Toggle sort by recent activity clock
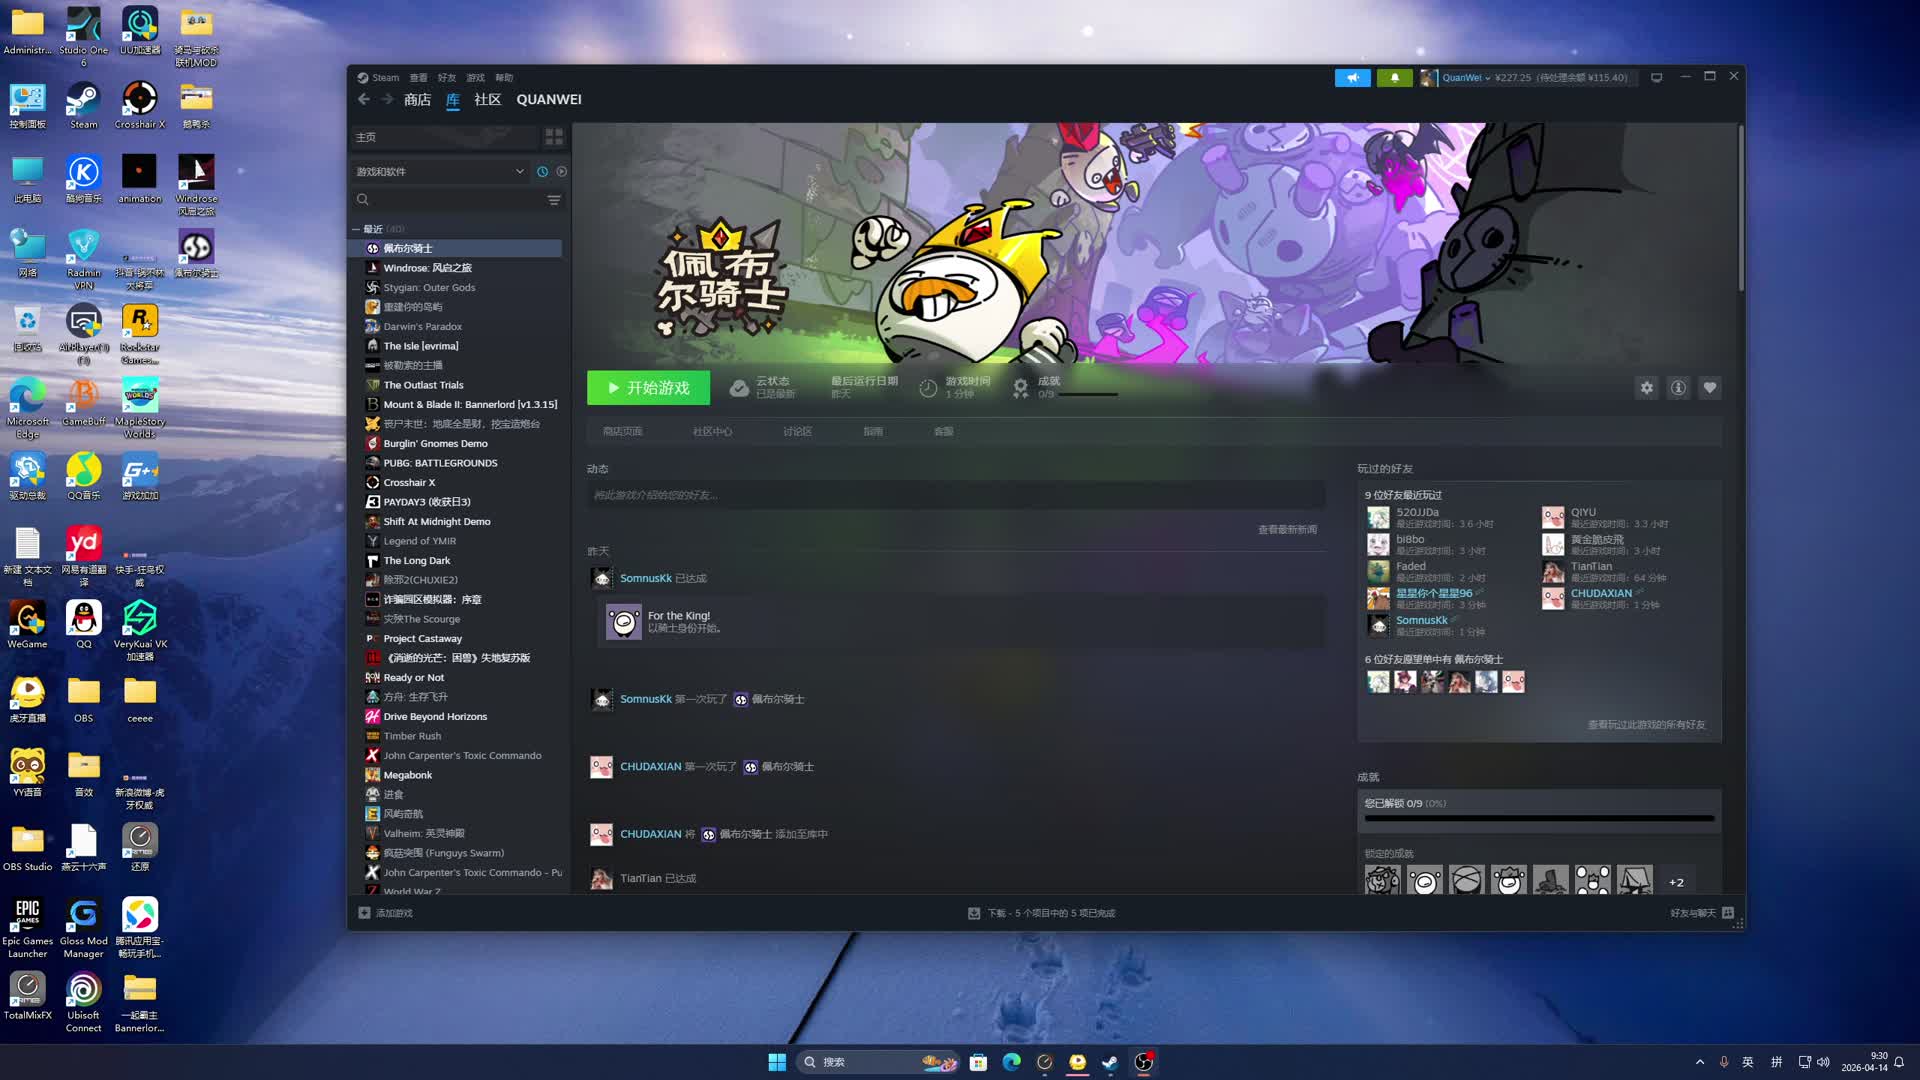1920x1080 pixels. pyautogui.click(x=542, y=172)
